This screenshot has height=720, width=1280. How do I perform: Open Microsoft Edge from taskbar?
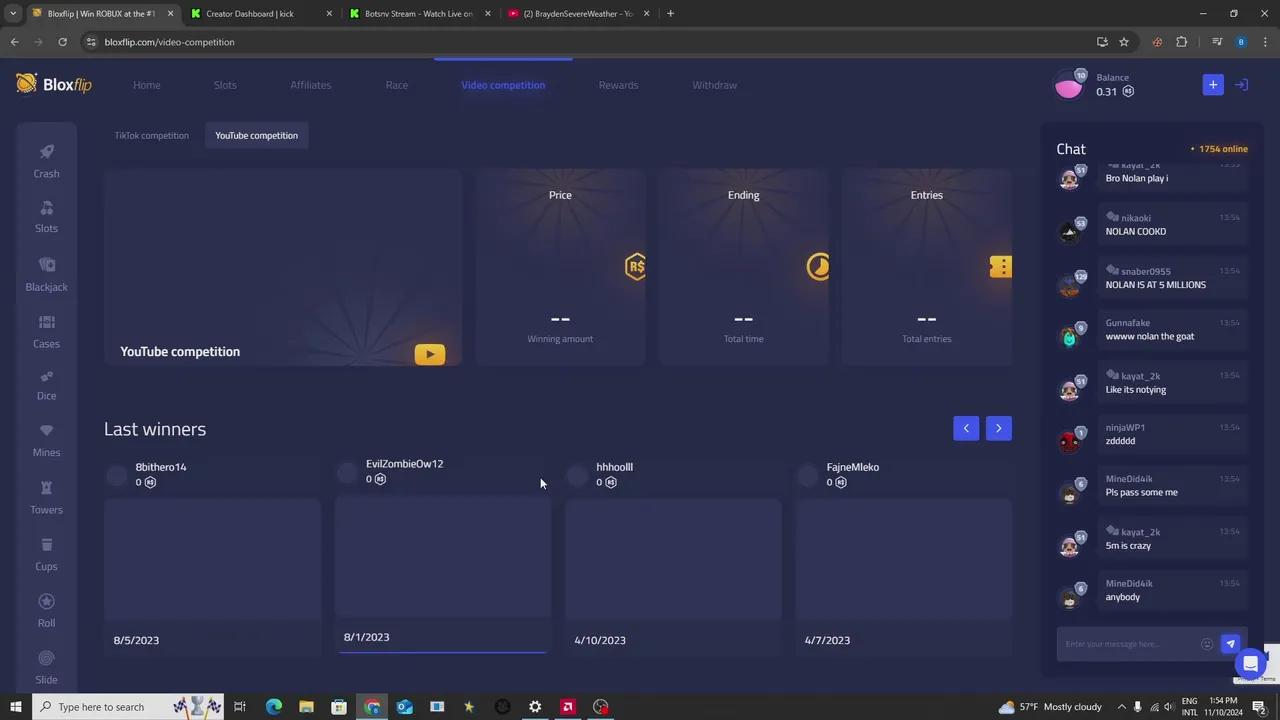(x=273, y=707)
